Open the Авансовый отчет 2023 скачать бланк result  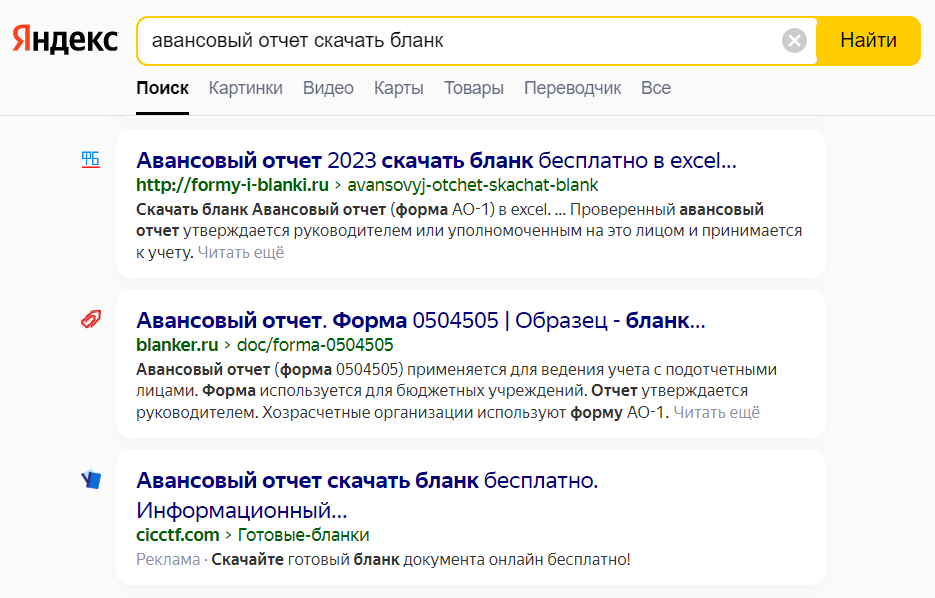pos(436,160)
